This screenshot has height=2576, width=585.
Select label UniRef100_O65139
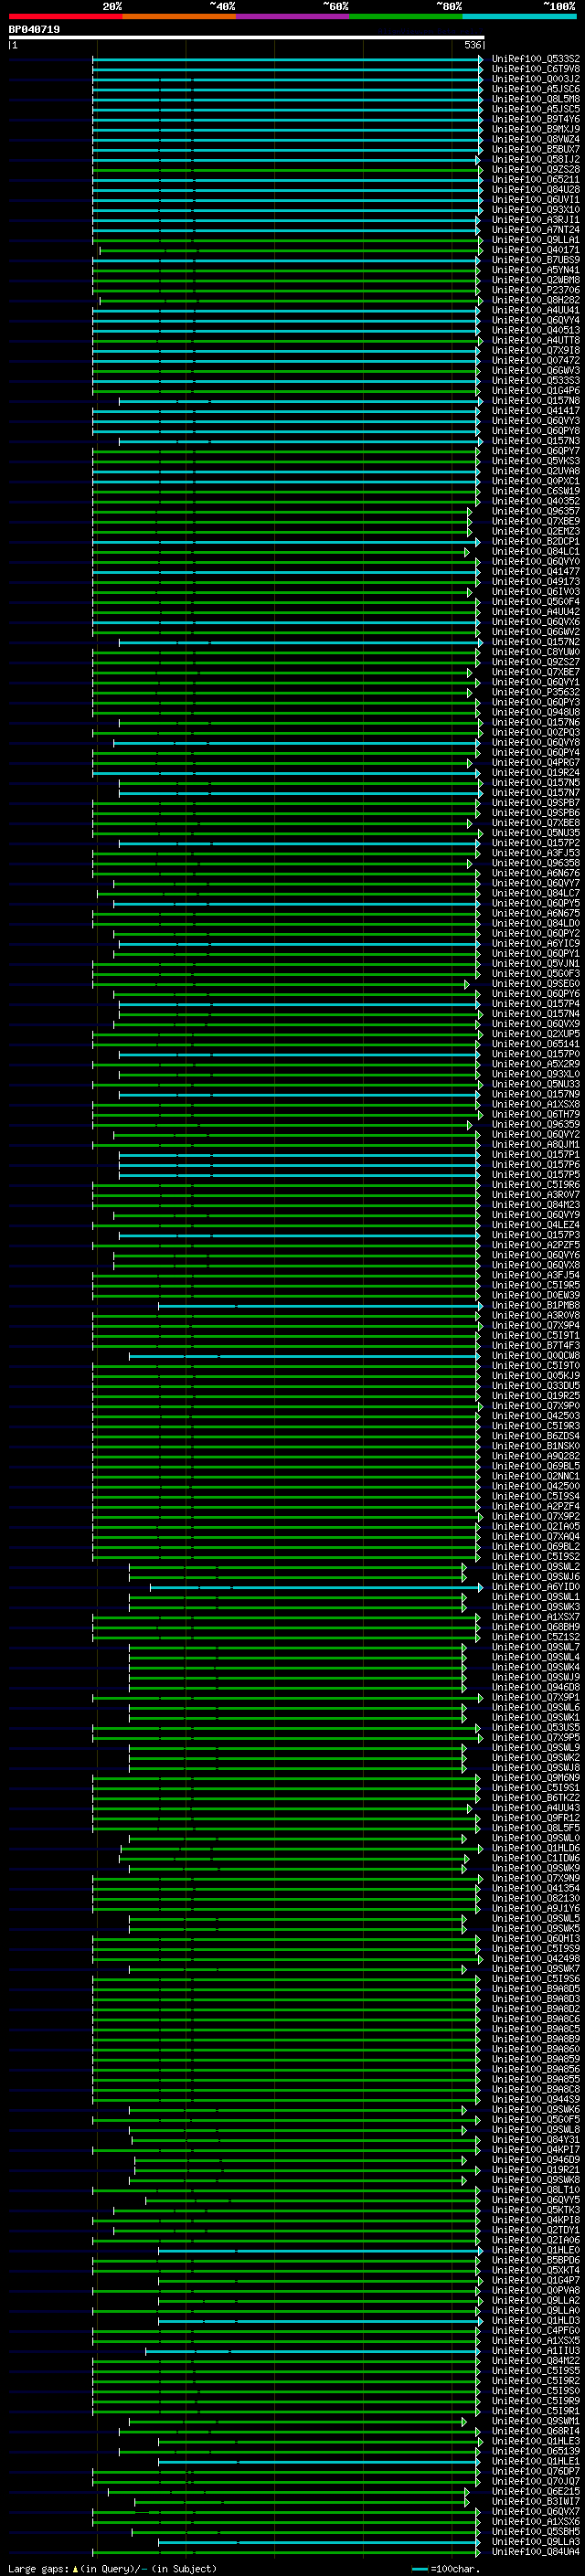point(536,2452)
